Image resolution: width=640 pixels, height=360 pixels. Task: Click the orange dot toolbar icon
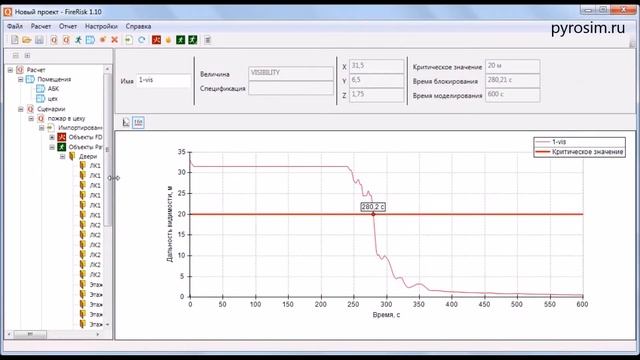103,40
